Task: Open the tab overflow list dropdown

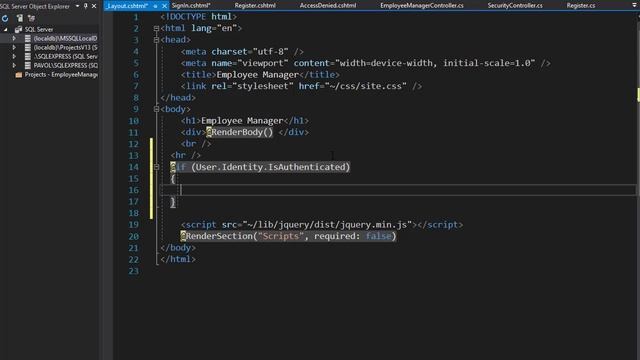Action: tap(635, 6)
